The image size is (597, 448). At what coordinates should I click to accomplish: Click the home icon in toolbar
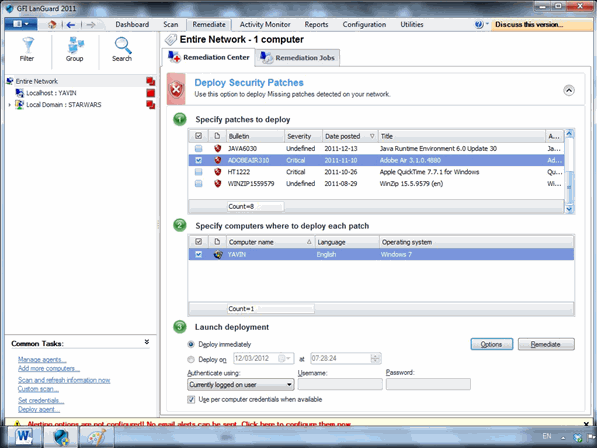coord(52,25)
